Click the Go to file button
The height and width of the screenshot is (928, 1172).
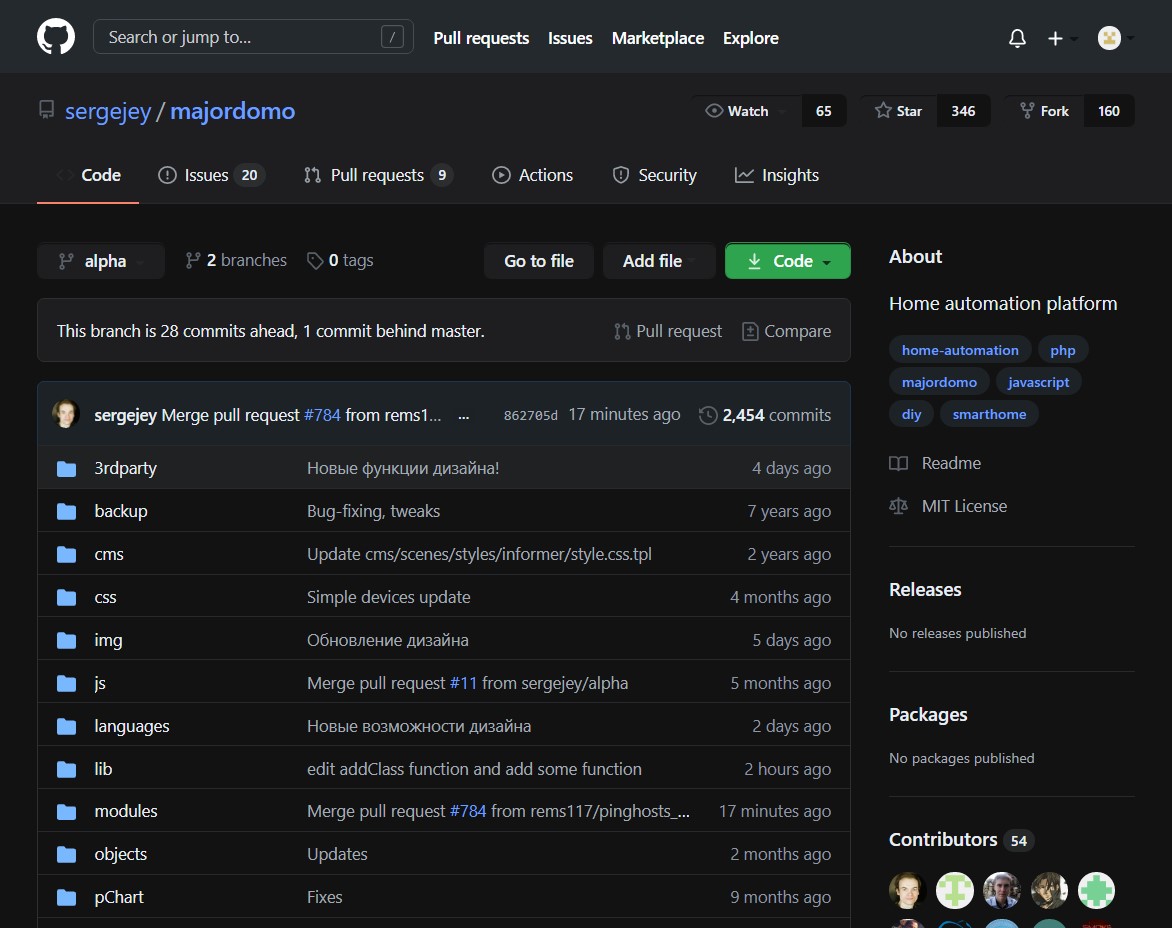point(538,261)
